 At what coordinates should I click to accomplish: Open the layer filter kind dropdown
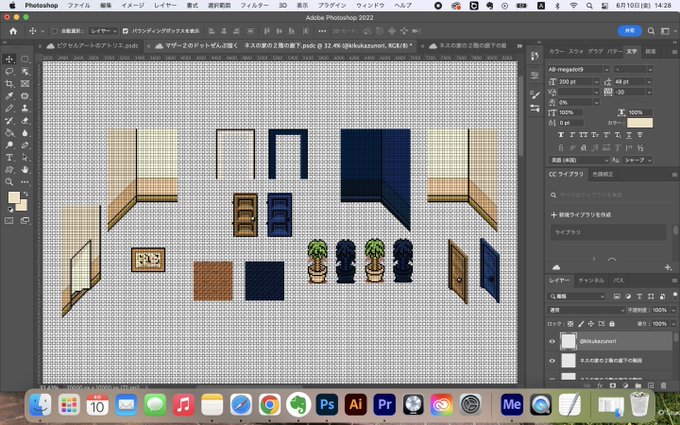point(577,296)
